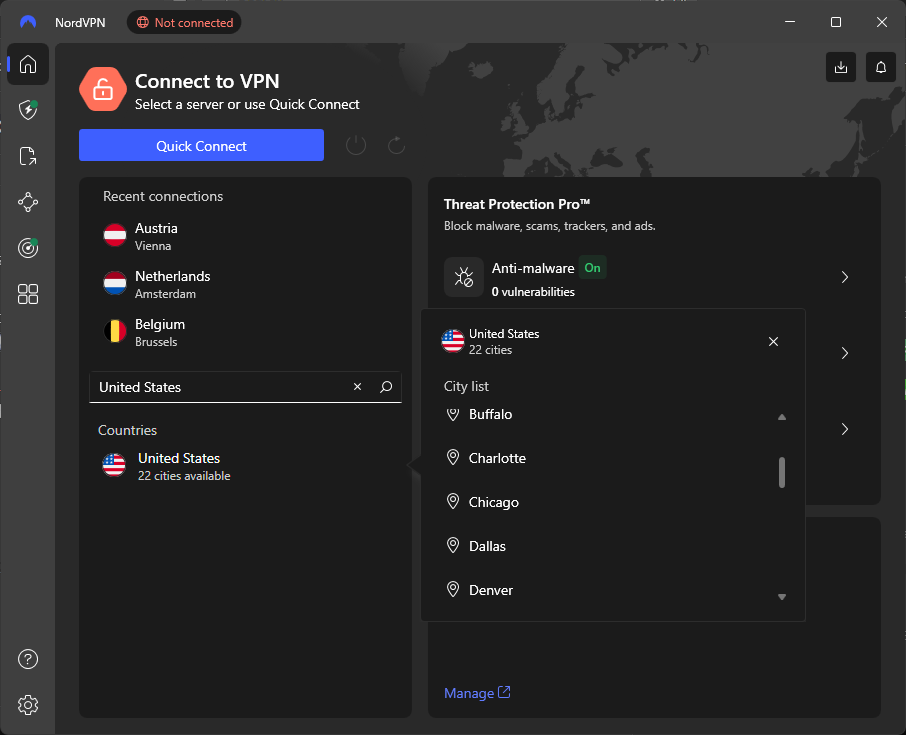Click the download updates icon
This screenshot has width=906, height=735.
click(x=841, y=67)
